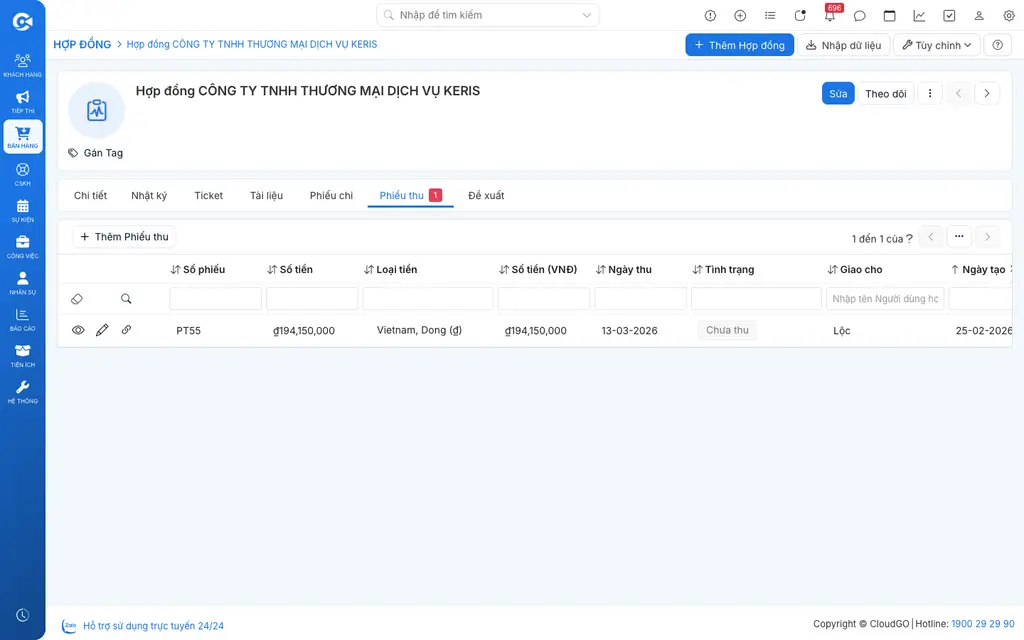This screenshot has width=1024, height=640.
Task: Click the Thêm Phiếu thu button
Action: tap(124, 236)
